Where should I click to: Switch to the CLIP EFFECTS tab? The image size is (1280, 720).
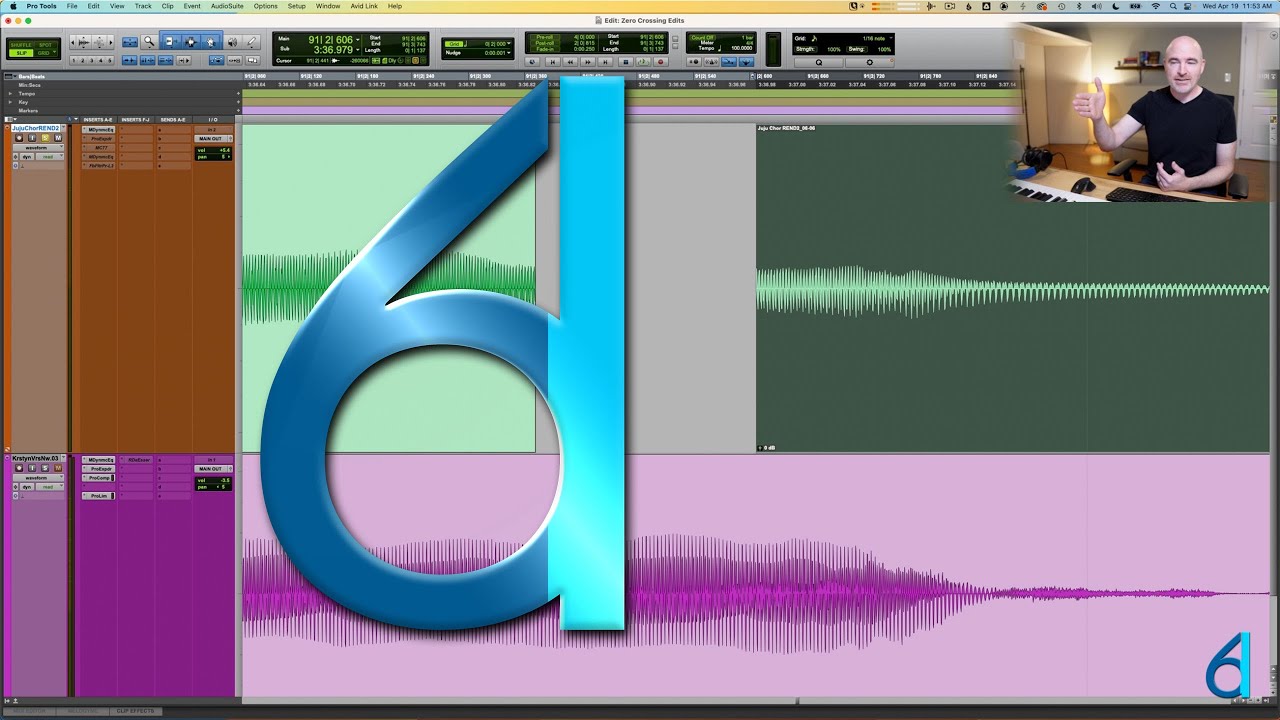[135, 711]
